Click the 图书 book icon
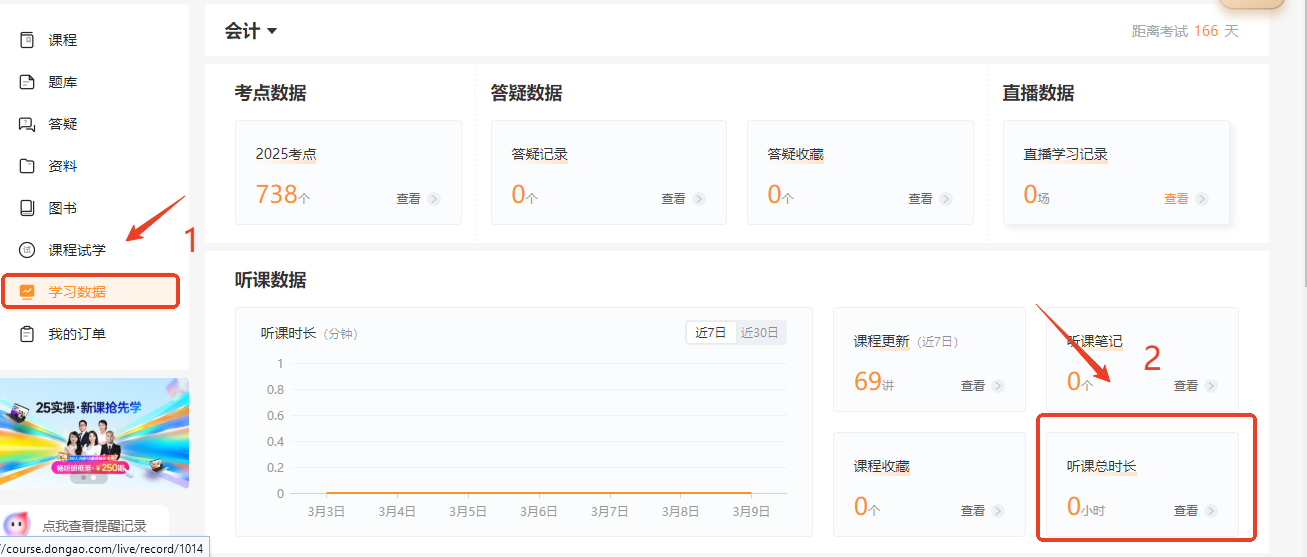 tap(27, 208)
